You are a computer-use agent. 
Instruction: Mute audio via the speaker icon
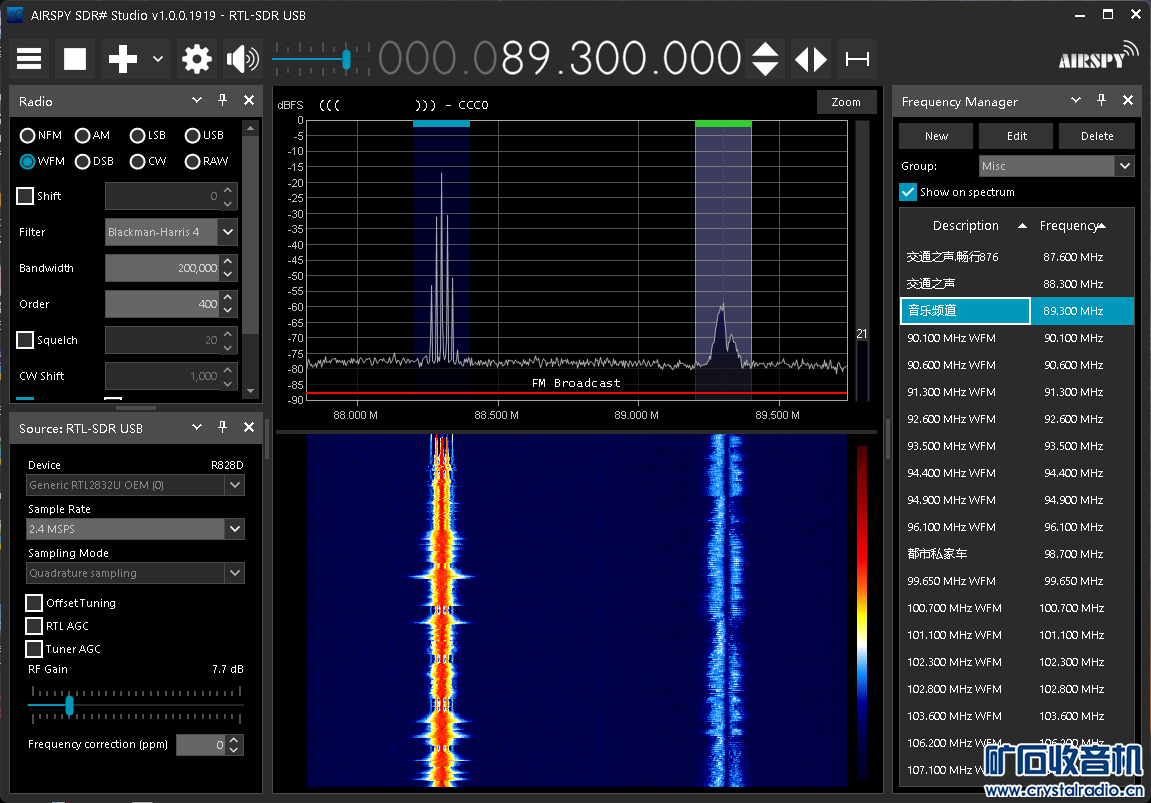(x=242, y=59)
